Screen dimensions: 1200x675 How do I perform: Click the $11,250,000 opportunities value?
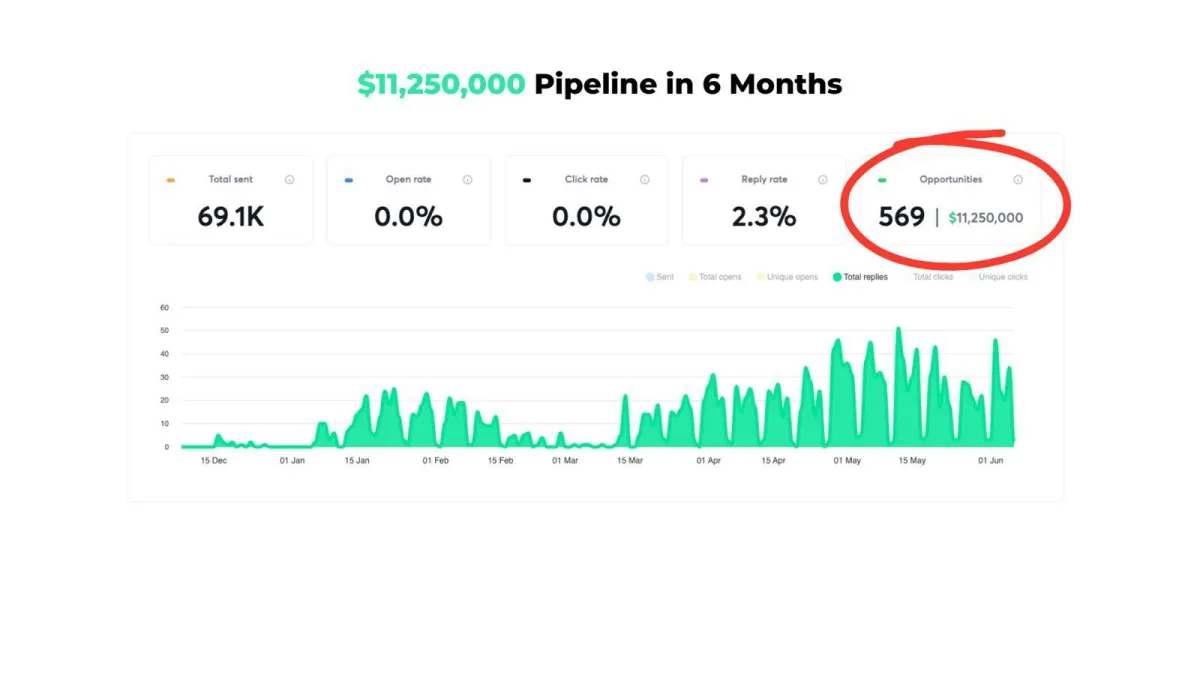pos(986,217)
